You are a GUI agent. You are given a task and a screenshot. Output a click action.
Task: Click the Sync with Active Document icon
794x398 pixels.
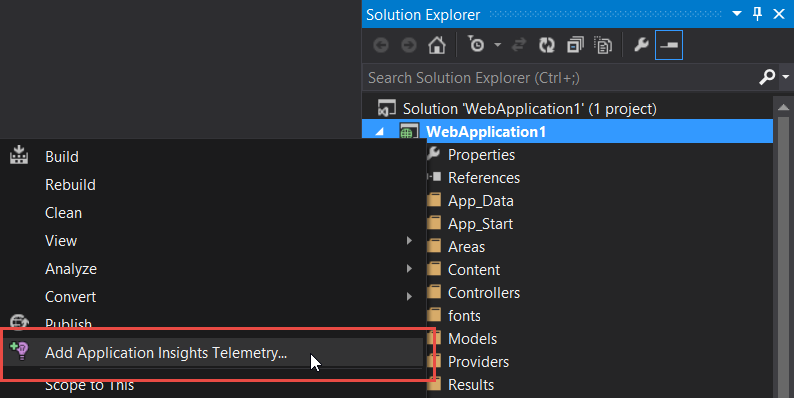click(519, 45)
